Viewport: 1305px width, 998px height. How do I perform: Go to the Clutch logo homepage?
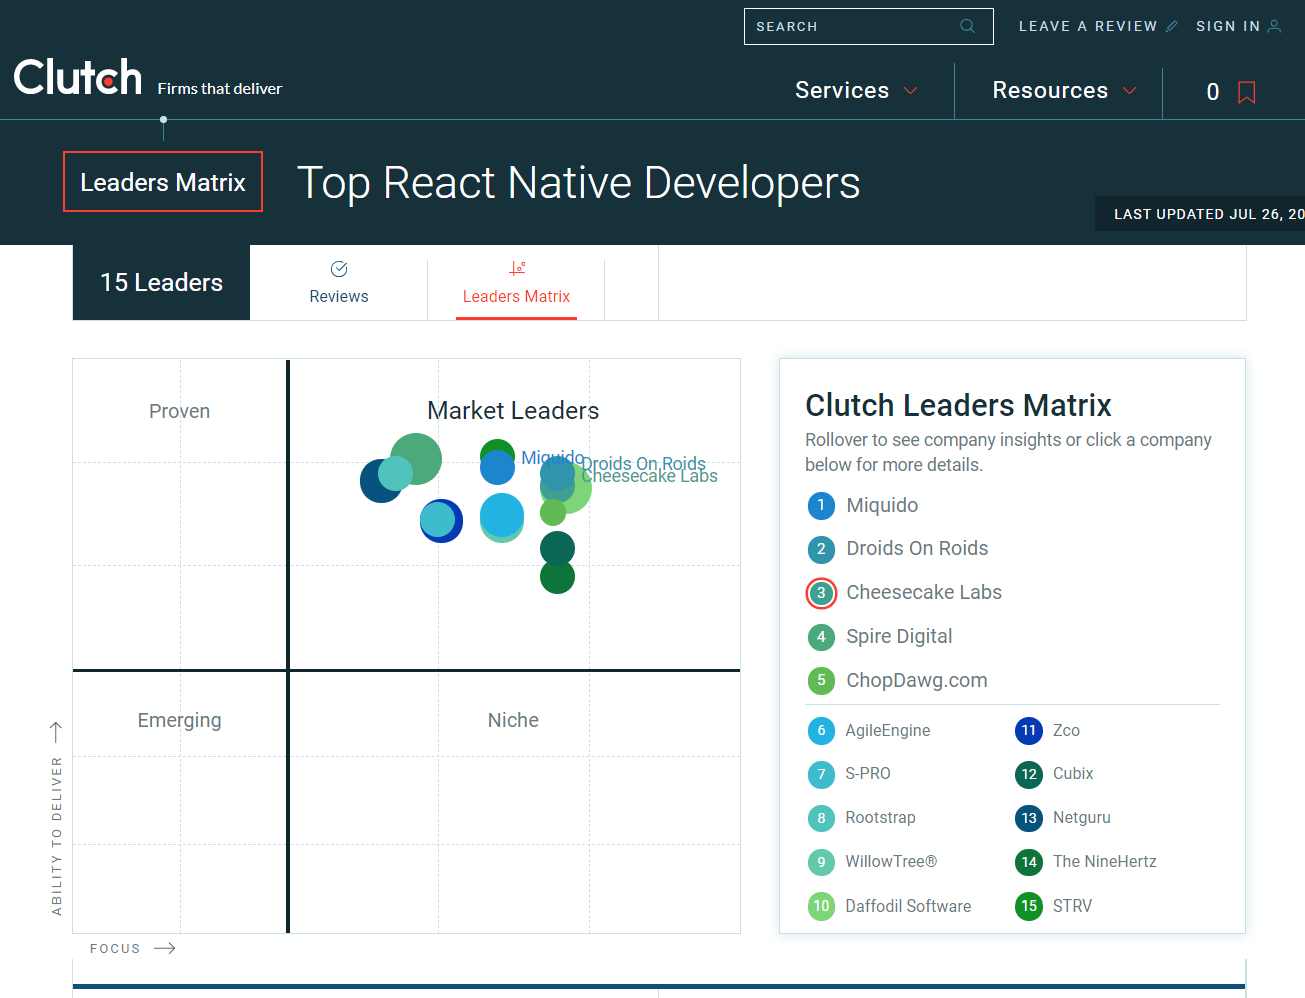(78, 77)
